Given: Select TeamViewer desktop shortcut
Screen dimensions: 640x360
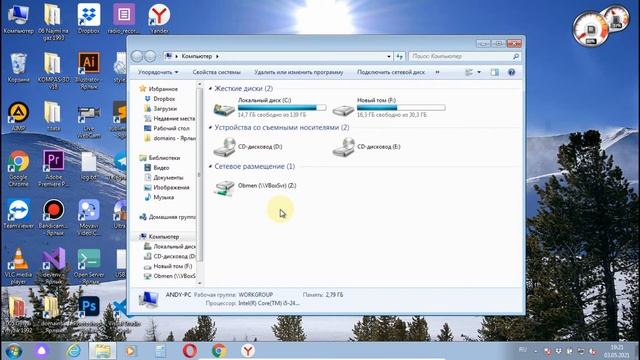Looking at the screenshot, I should (18, 214).
